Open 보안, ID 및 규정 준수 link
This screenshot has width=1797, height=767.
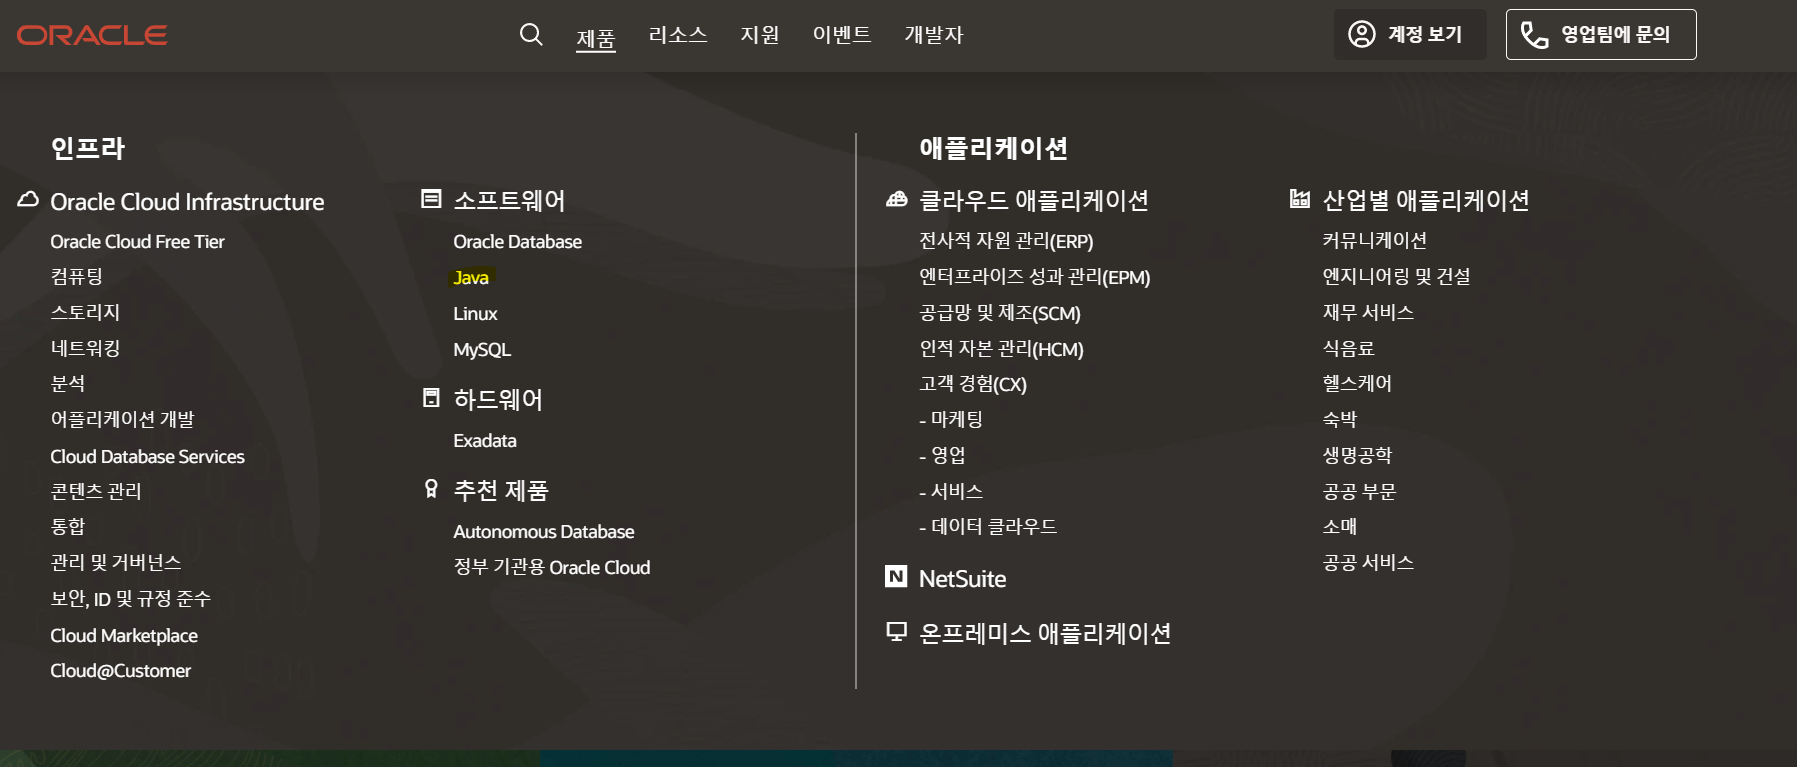pos(130,599)
